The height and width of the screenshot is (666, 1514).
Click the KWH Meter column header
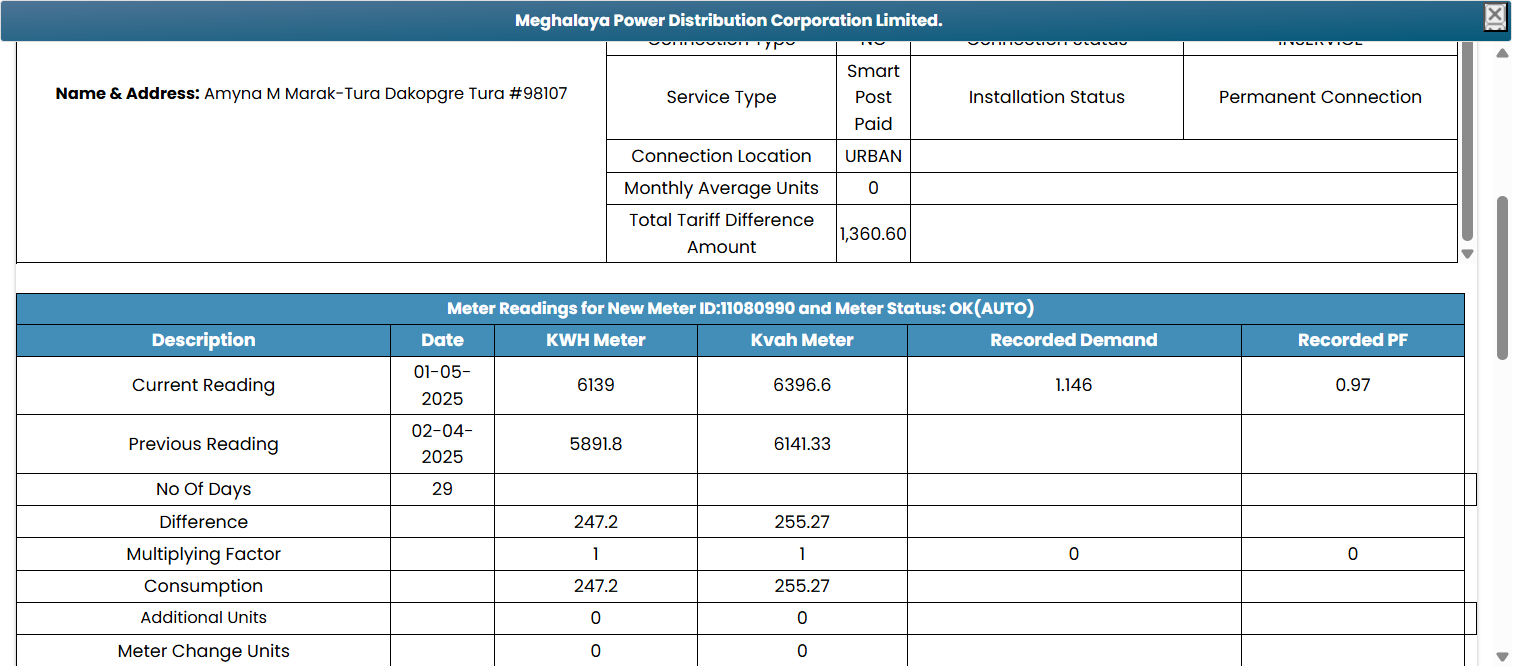point(596,340)
